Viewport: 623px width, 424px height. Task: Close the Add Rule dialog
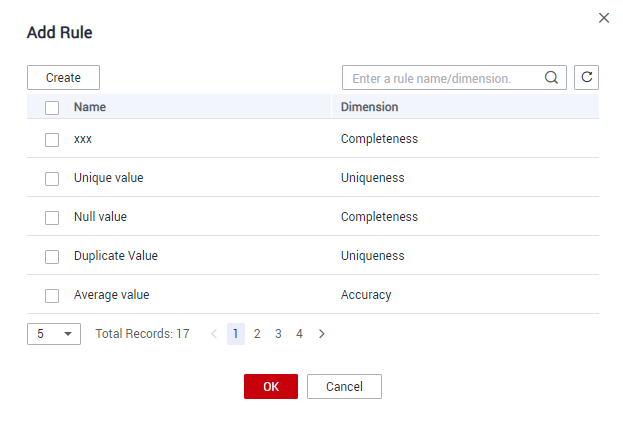pos(604,18)
